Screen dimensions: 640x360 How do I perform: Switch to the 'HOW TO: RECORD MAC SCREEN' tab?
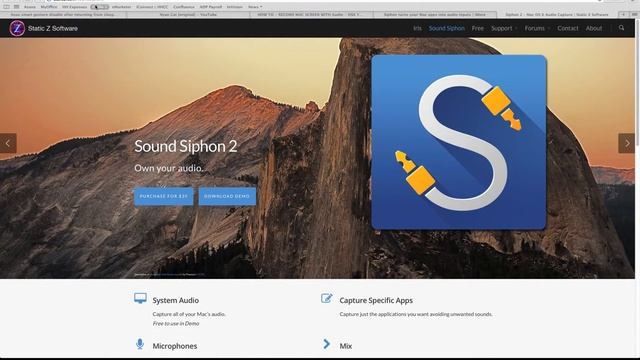point(311,14)
